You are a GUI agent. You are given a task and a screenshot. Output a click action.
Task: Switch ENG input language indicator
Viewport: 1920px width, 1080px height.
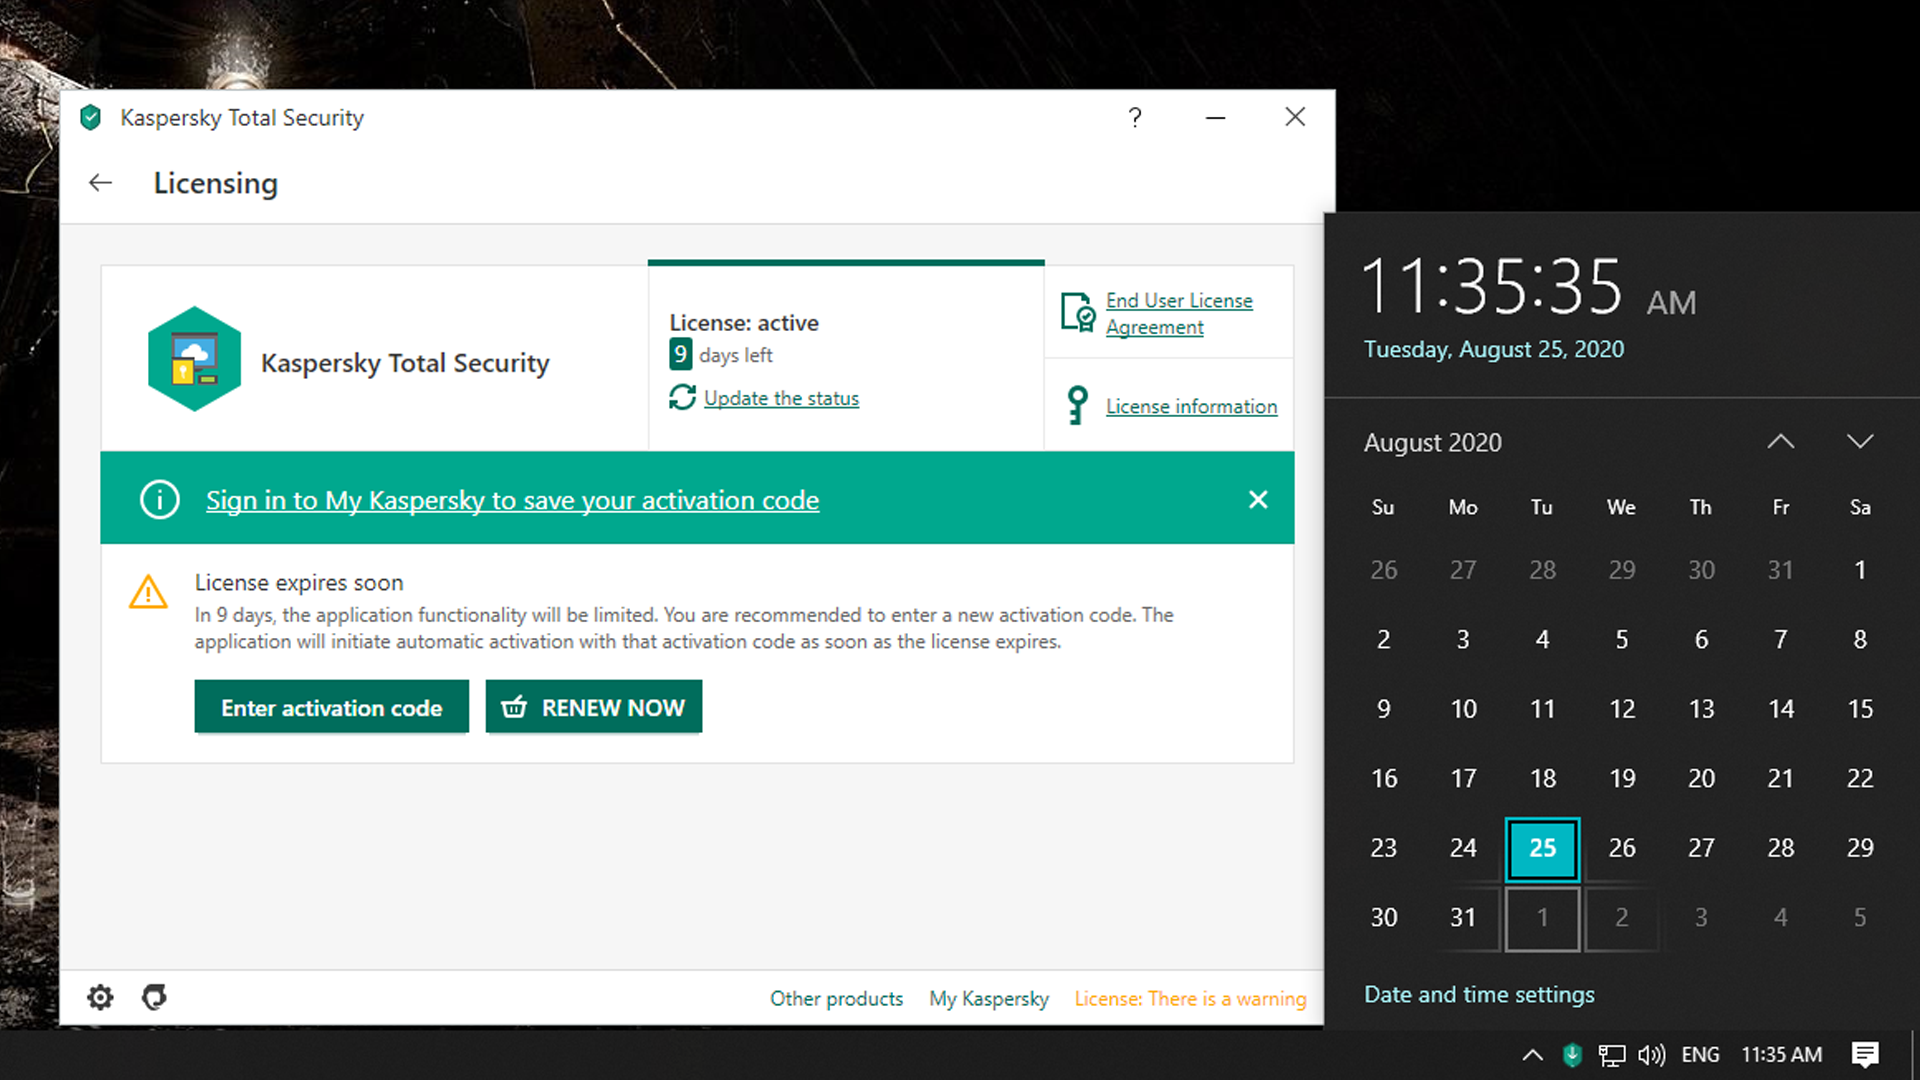click(1700, 1055)
